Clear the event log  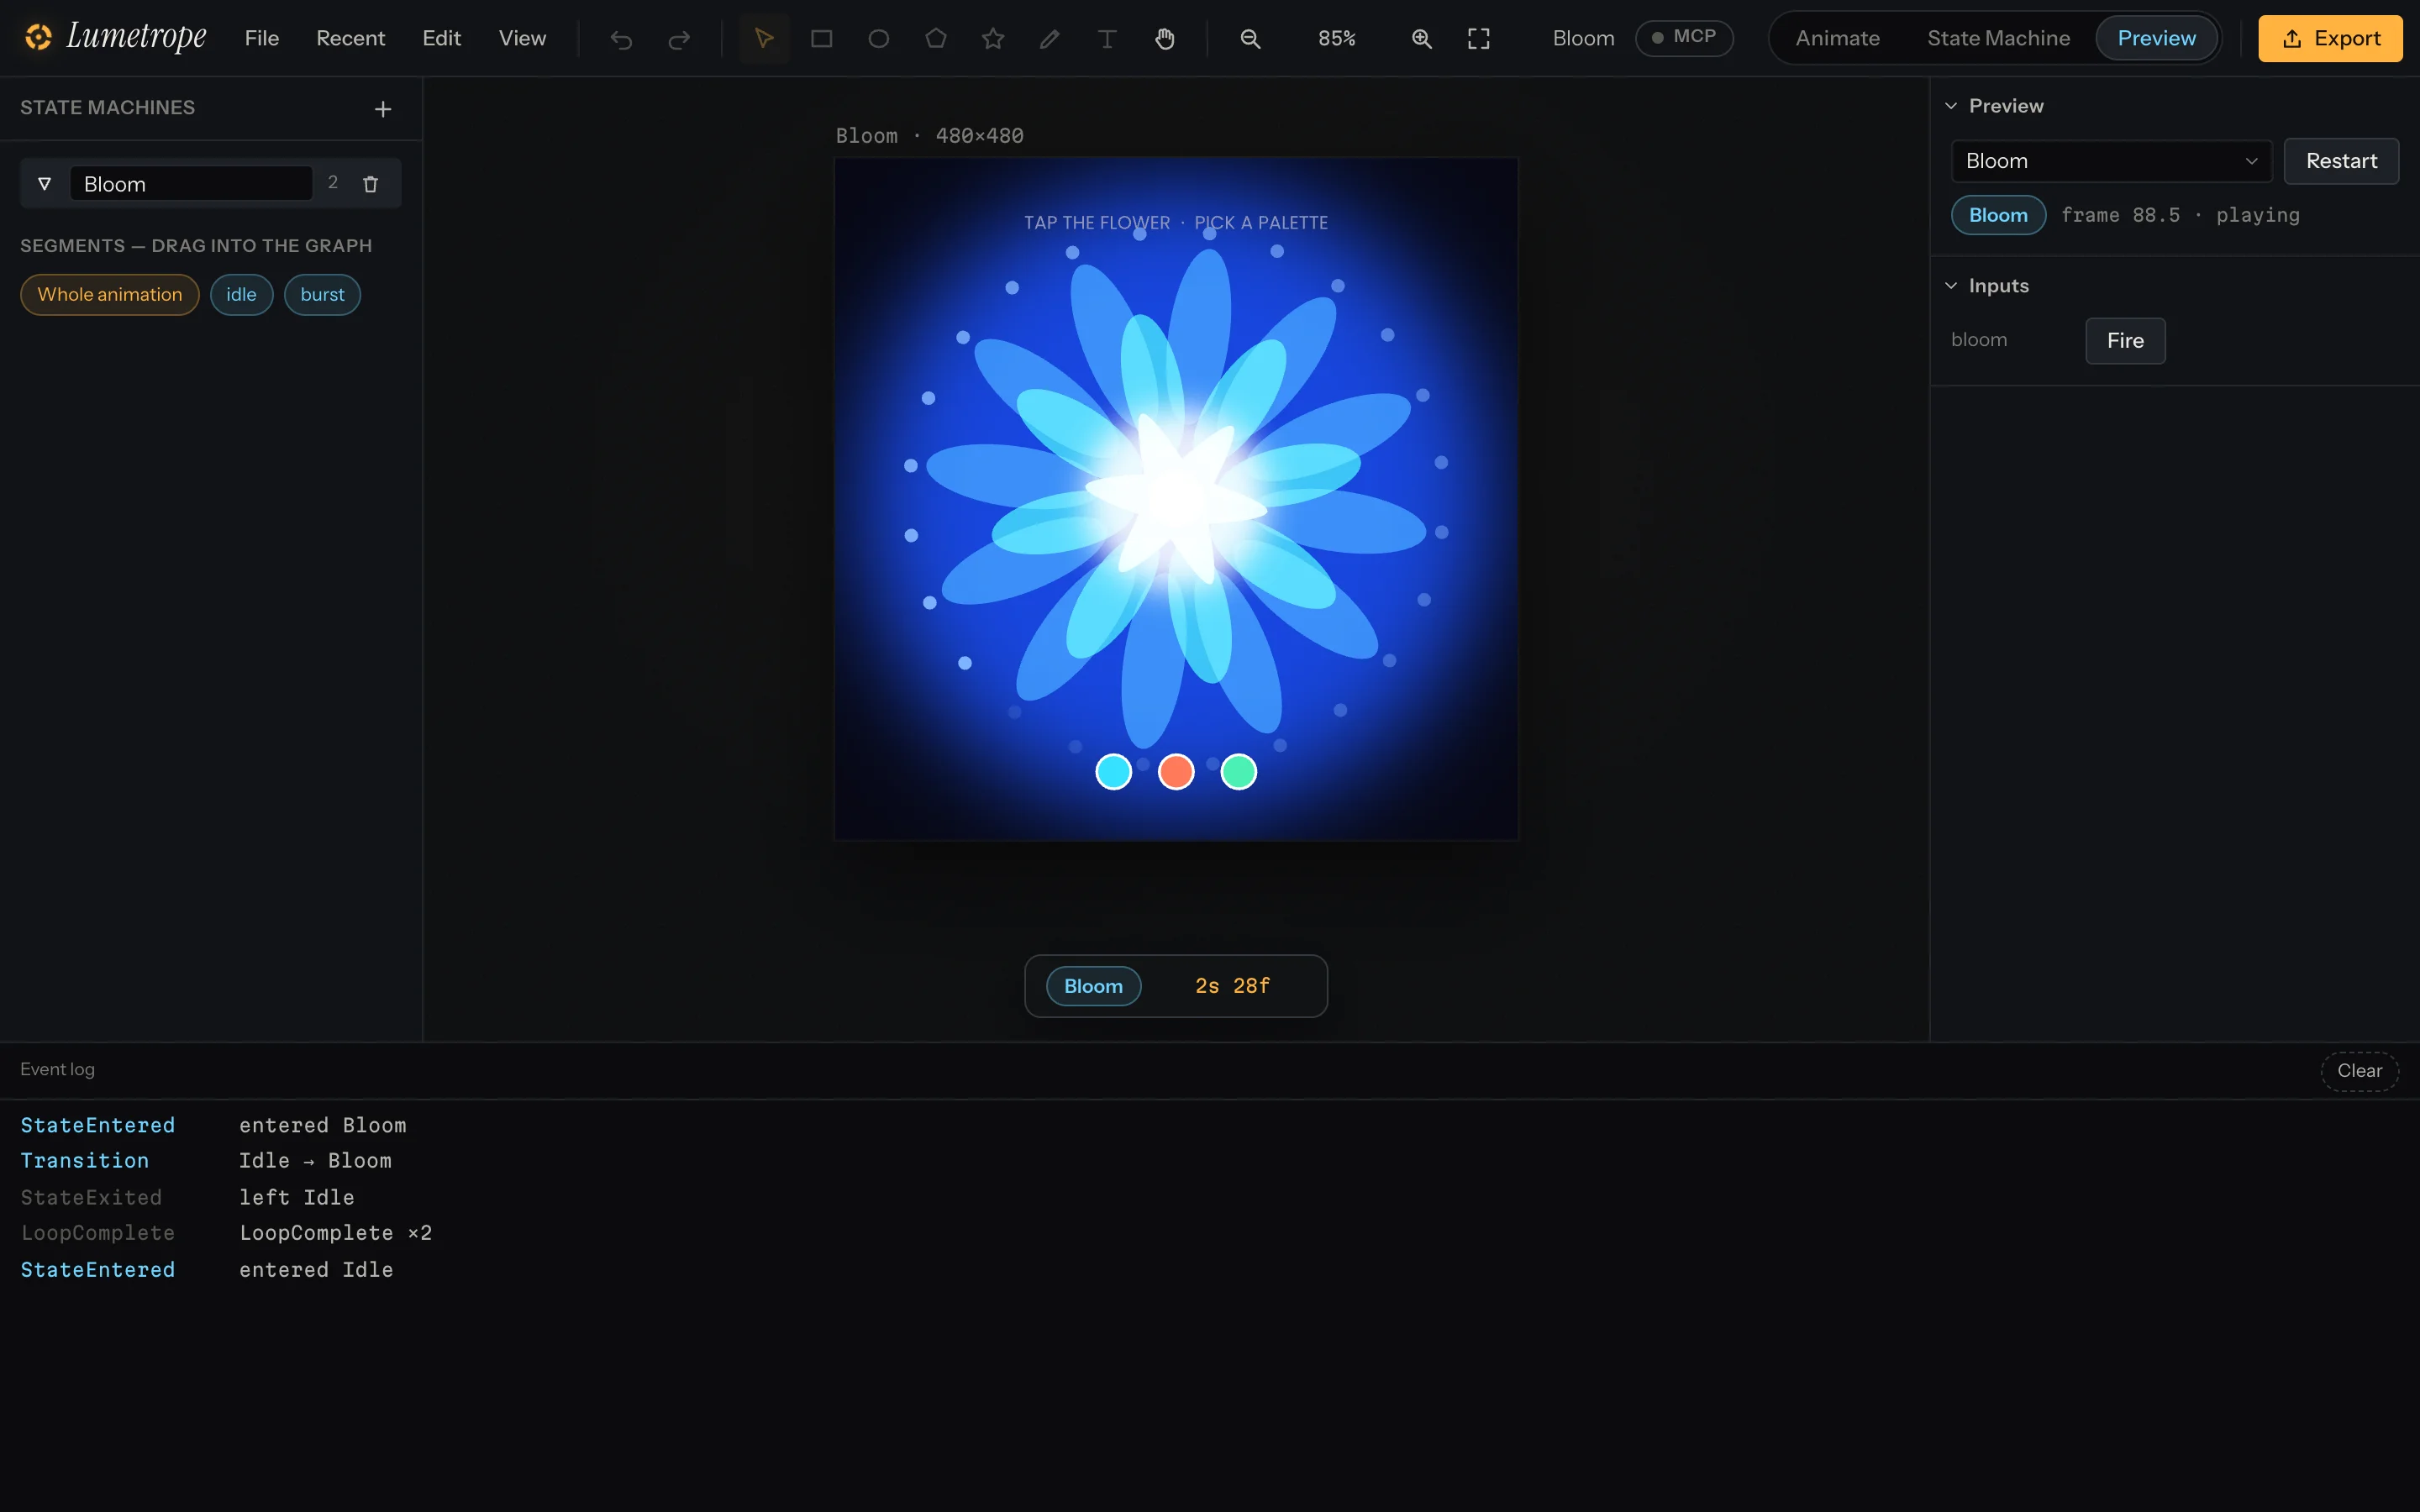[2359, 1071]
